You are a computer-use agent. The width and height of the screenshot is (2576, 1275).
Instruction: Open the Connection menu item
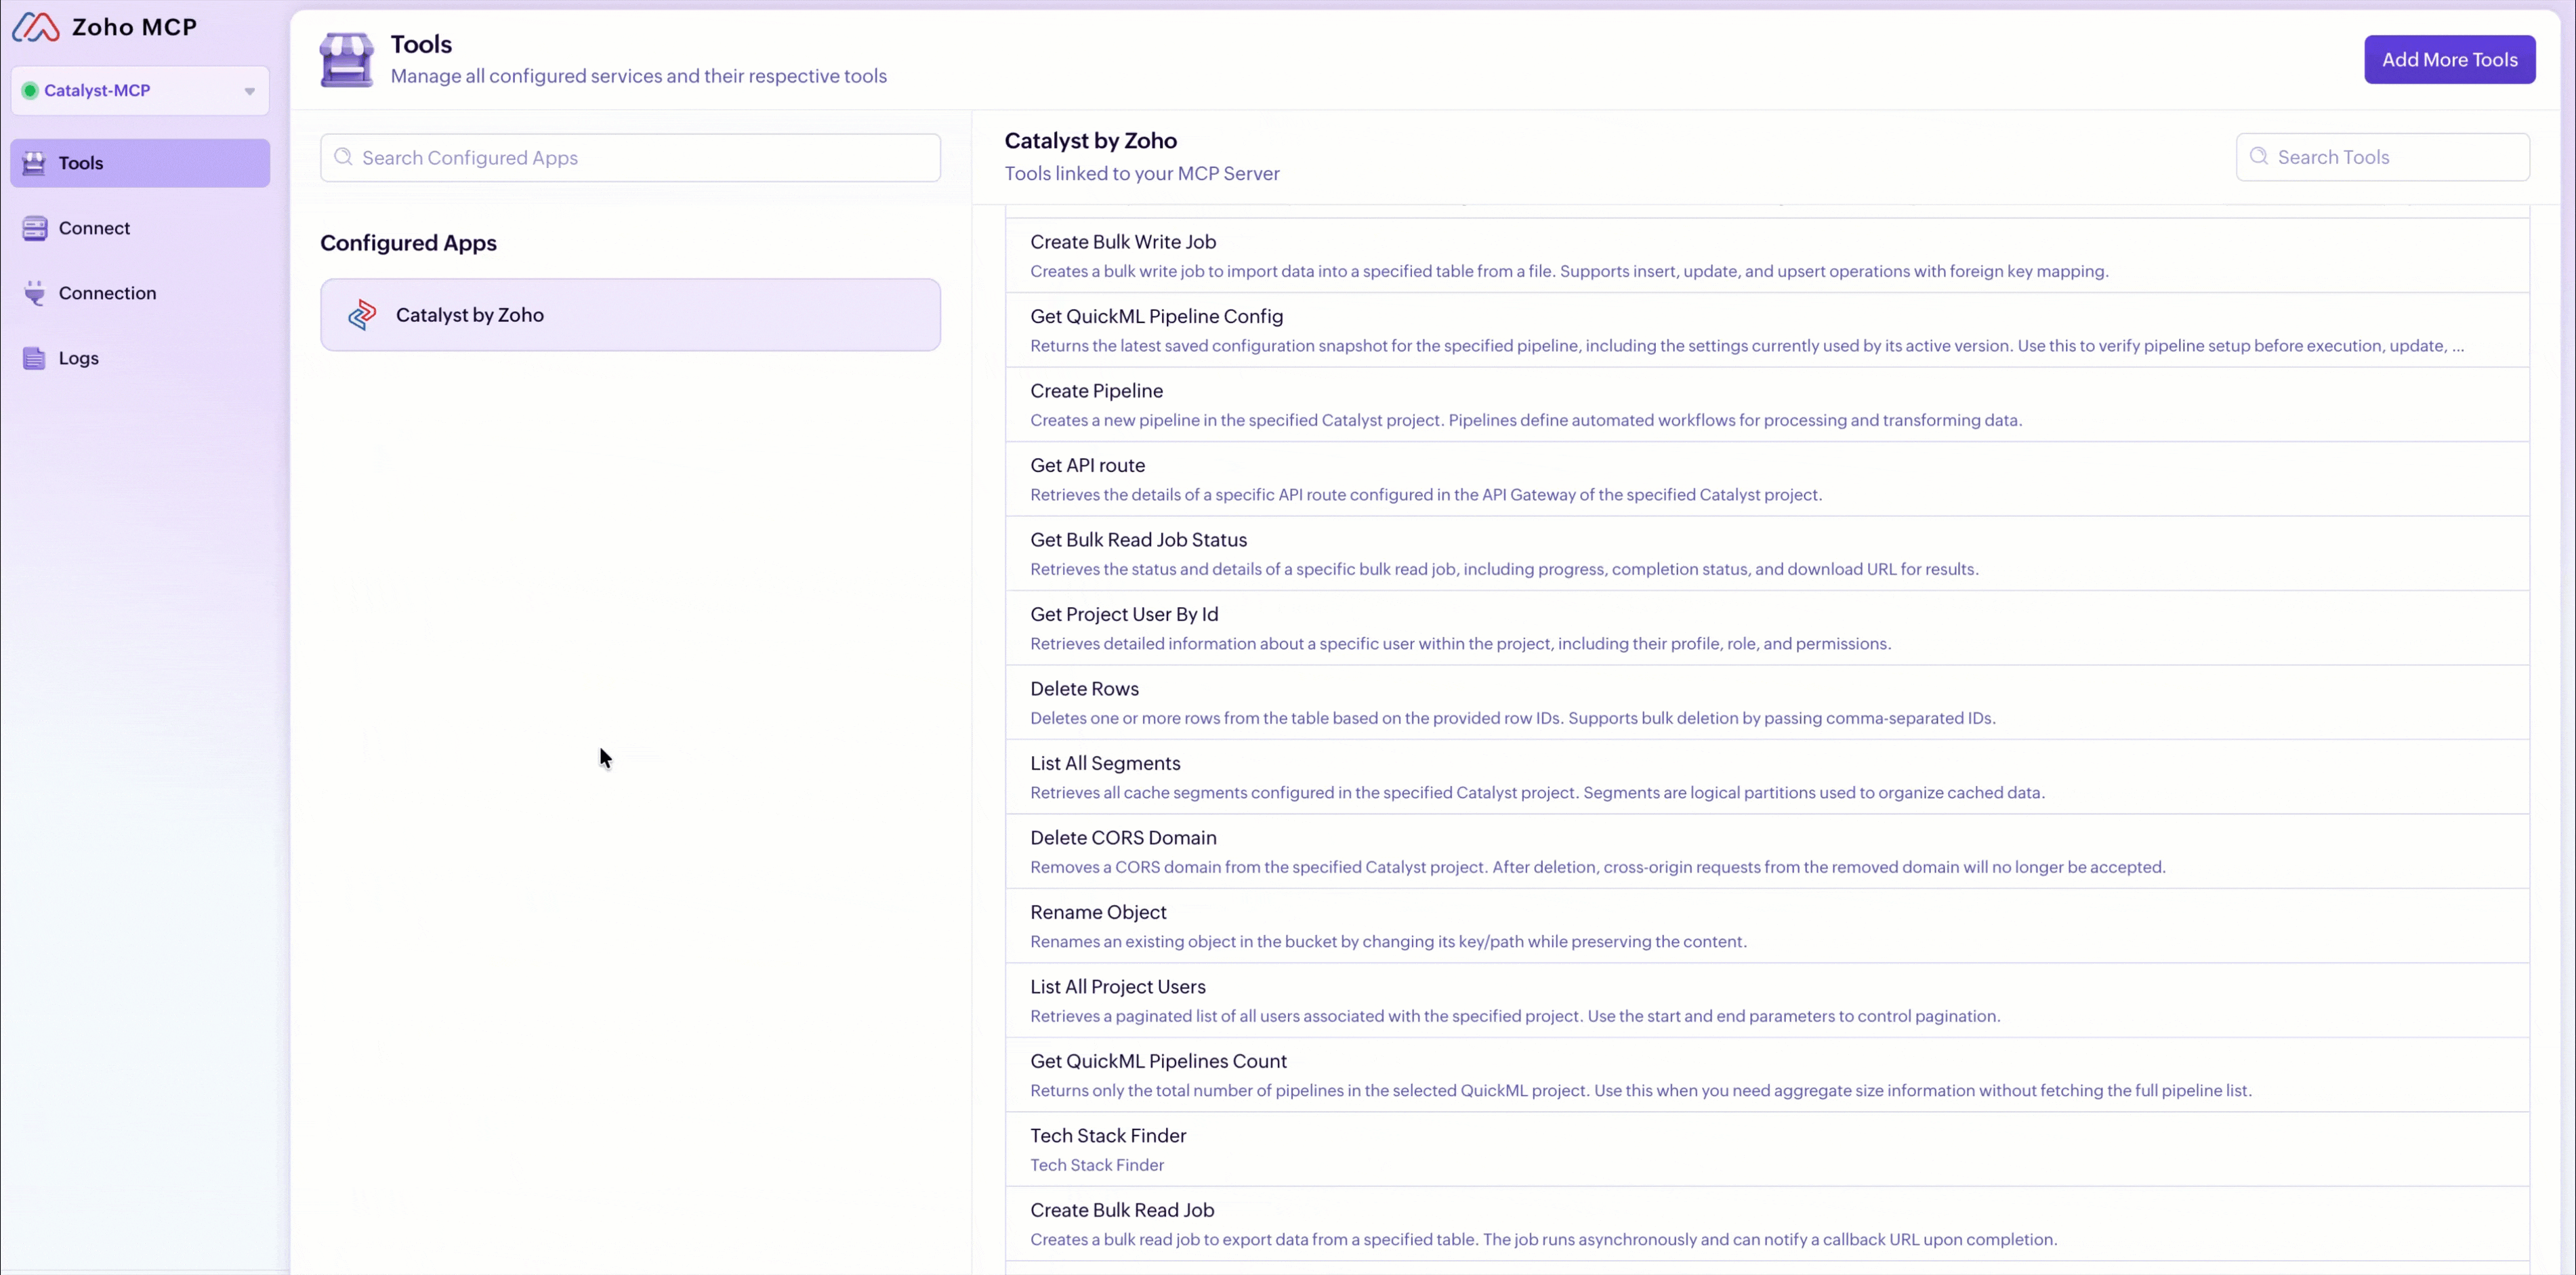[x=140, y=293]
